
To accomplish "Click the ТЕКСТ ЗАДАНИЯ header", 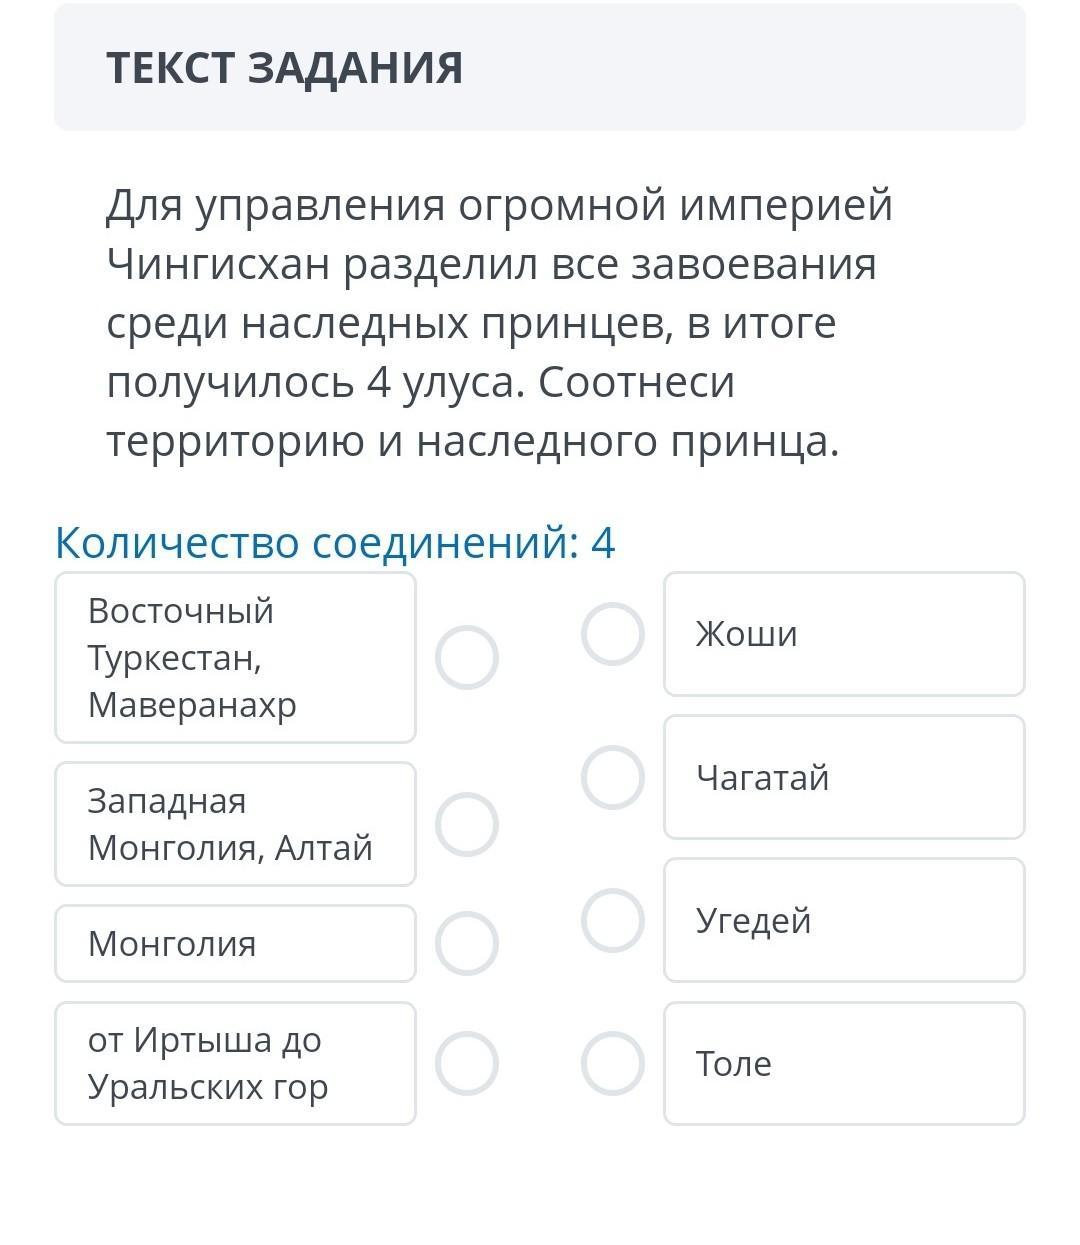I will click(x=285, y=68).
